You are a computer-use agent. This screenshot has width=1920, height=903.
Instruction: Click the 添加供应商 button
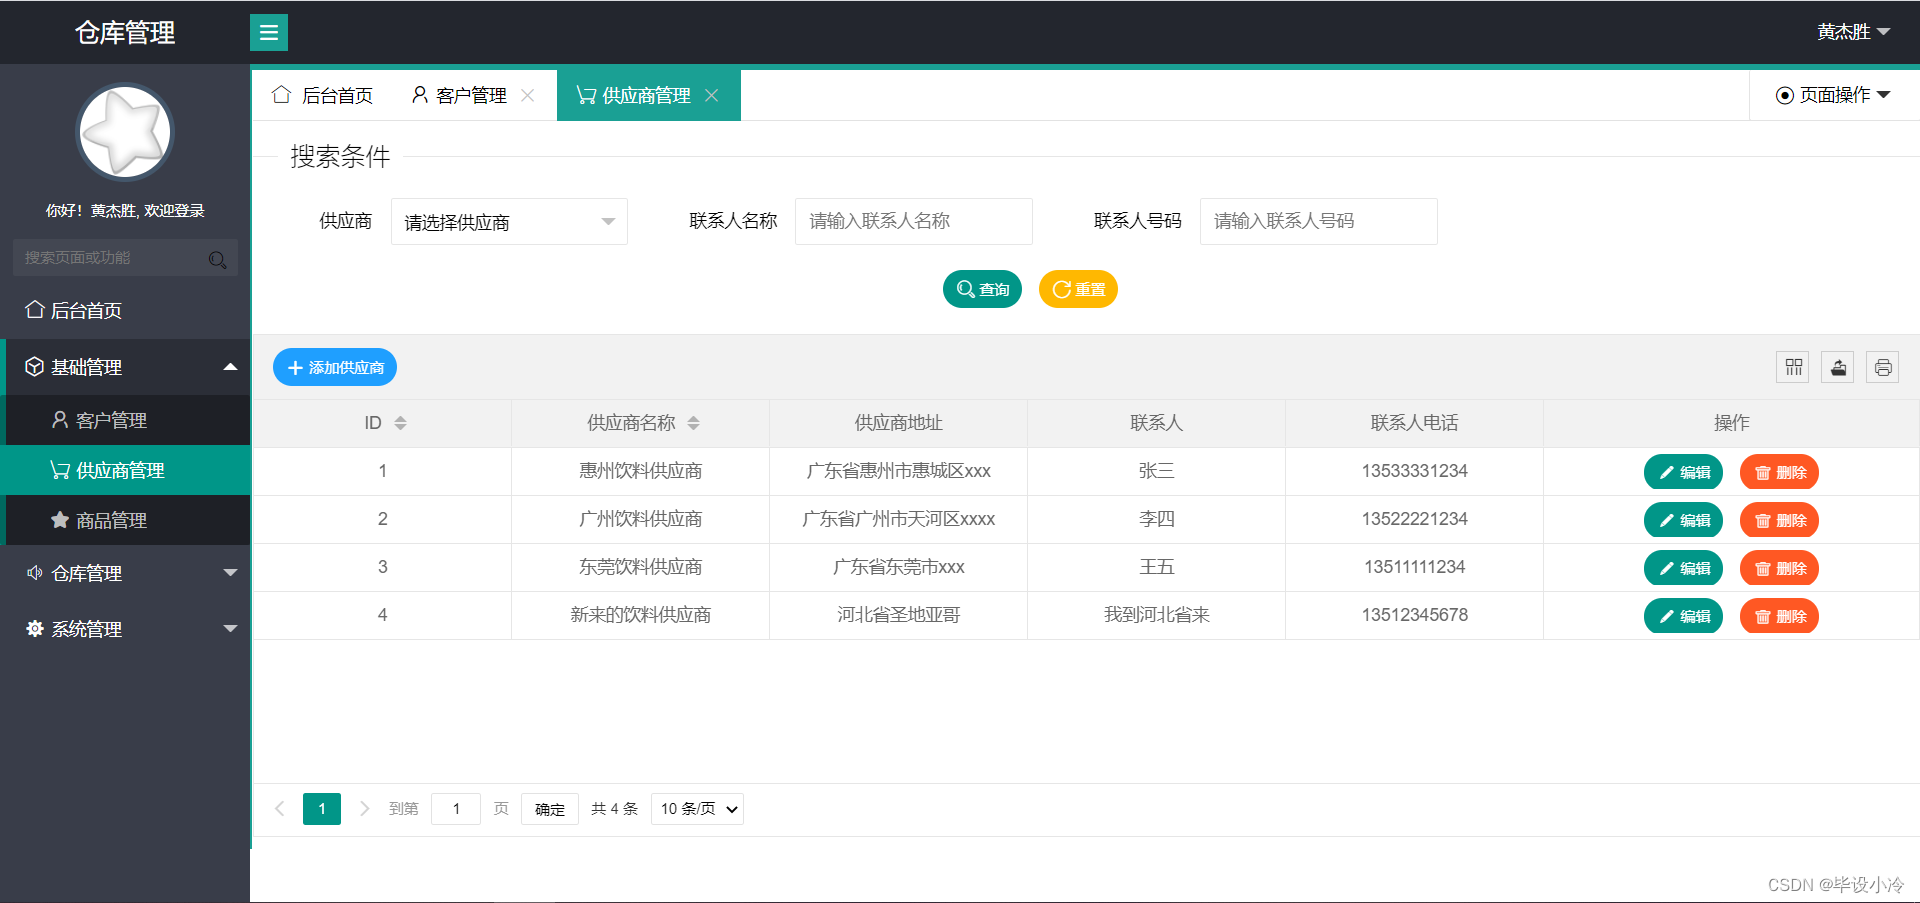point(334,367)
